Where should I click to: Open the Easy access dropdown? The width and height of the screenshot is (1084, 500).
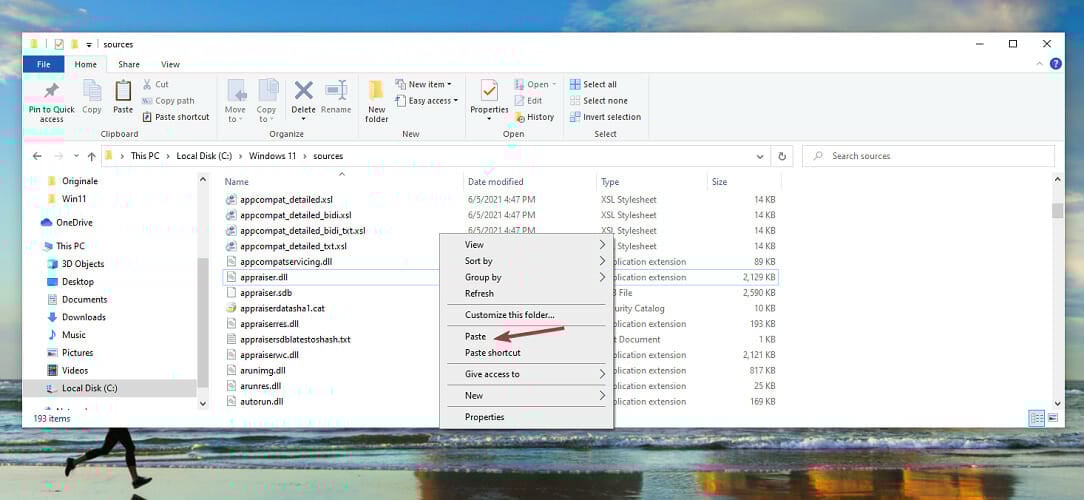point(427,101)
